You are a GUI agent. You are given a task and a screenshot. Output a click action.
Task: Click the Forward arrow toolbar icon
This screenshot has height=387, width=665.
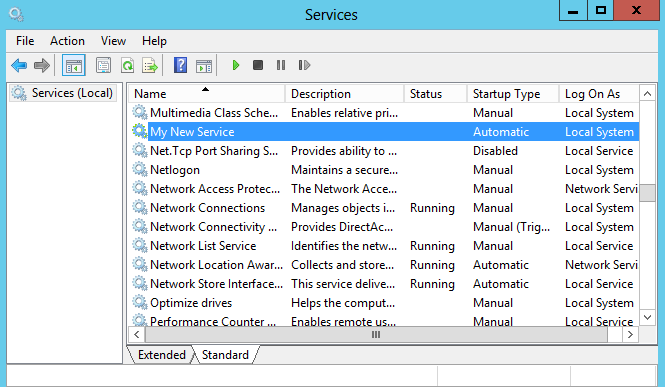tap(42, 65)
